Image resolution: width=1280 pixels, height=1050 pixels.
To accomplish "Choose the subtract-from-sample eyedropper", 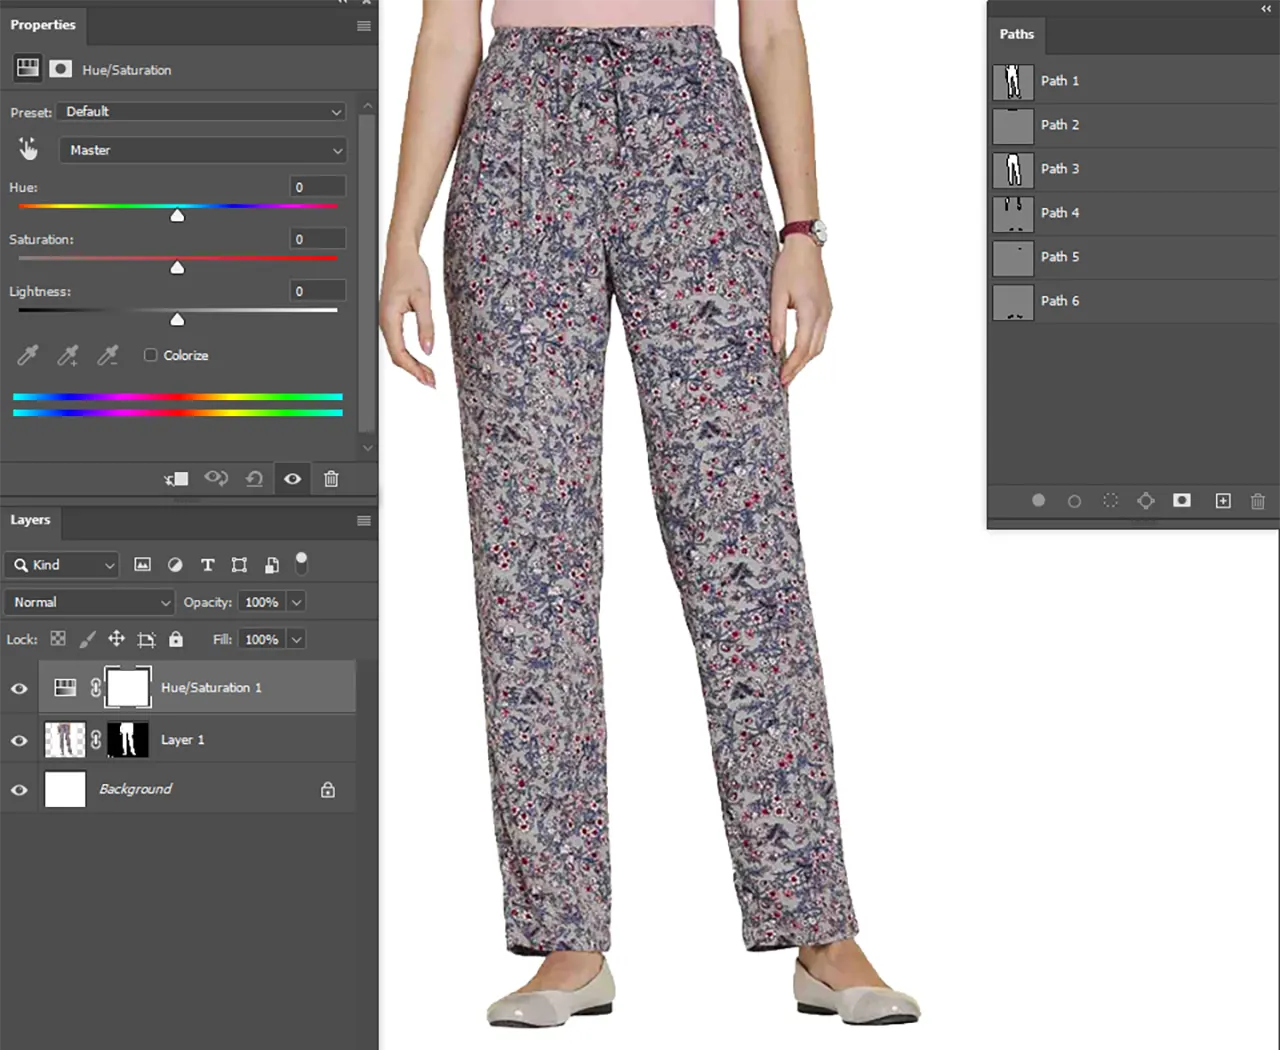I will coord(108,355).
